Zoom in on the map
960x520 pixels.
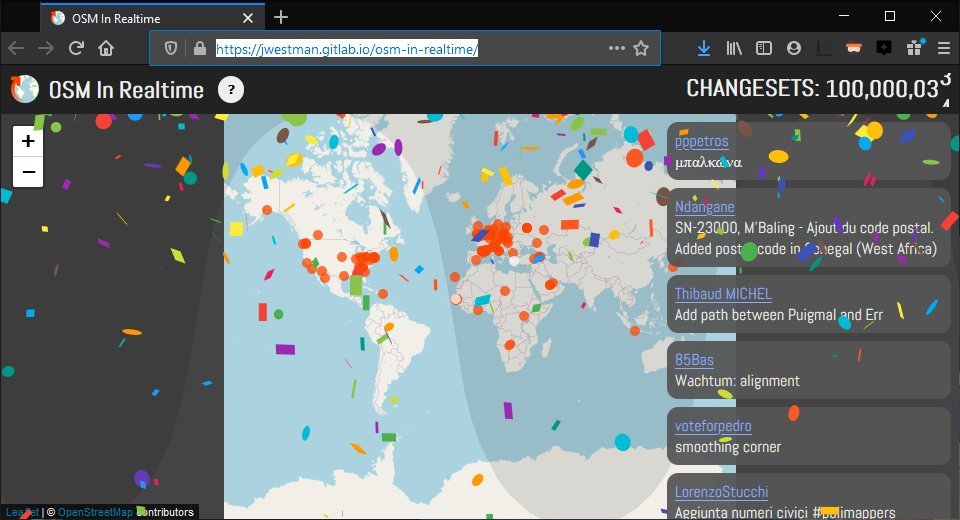[28, 141]
